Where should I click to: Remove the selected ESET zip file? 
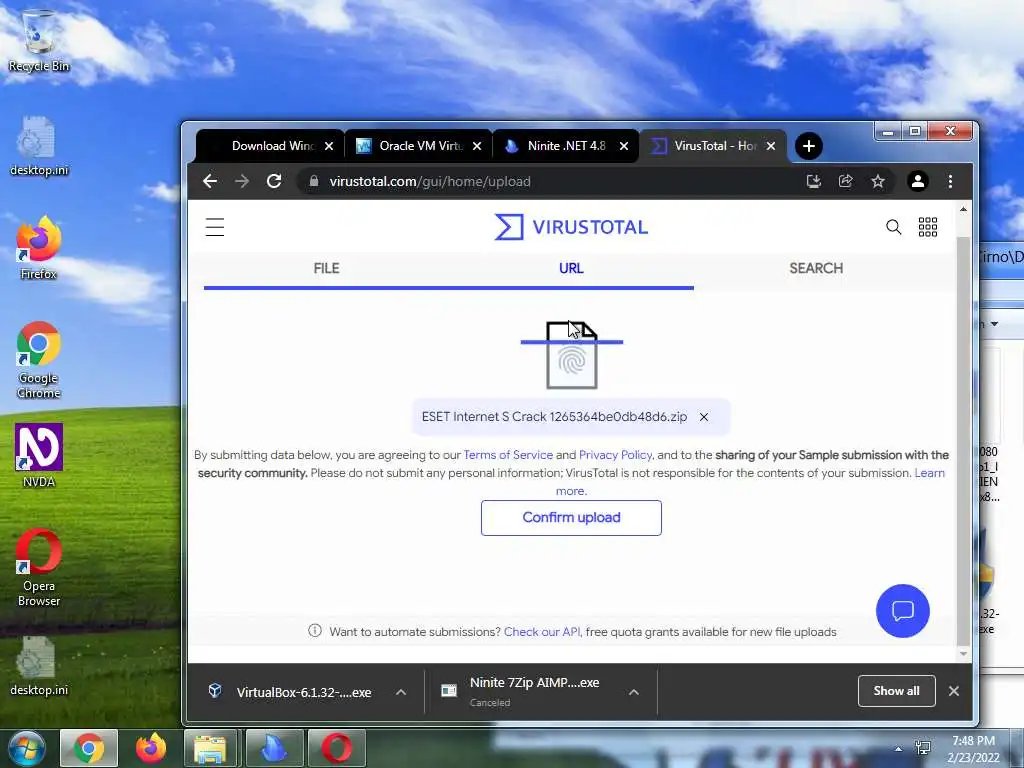pyautogui.click(x=704, y=417)
